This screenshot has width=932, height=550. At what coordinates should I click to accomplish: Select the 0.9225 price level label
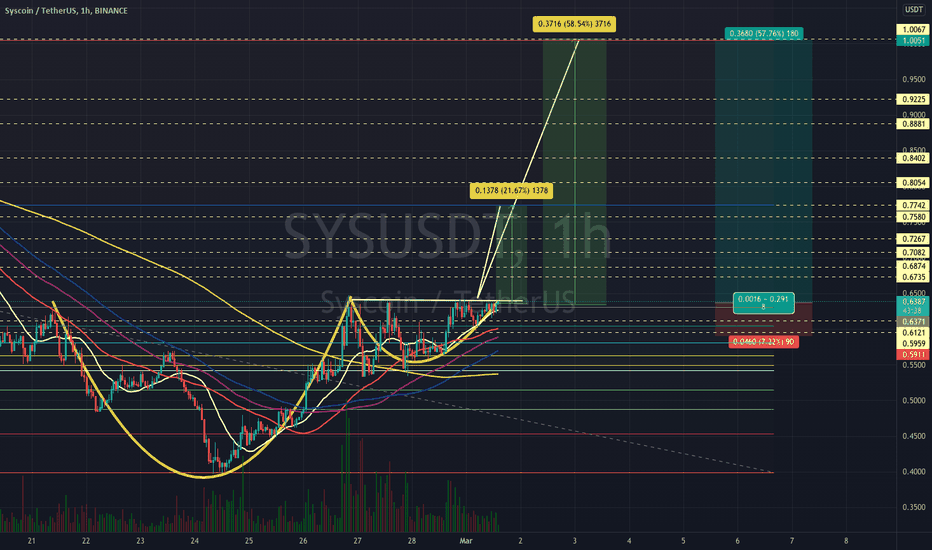(x=914, y=99)
